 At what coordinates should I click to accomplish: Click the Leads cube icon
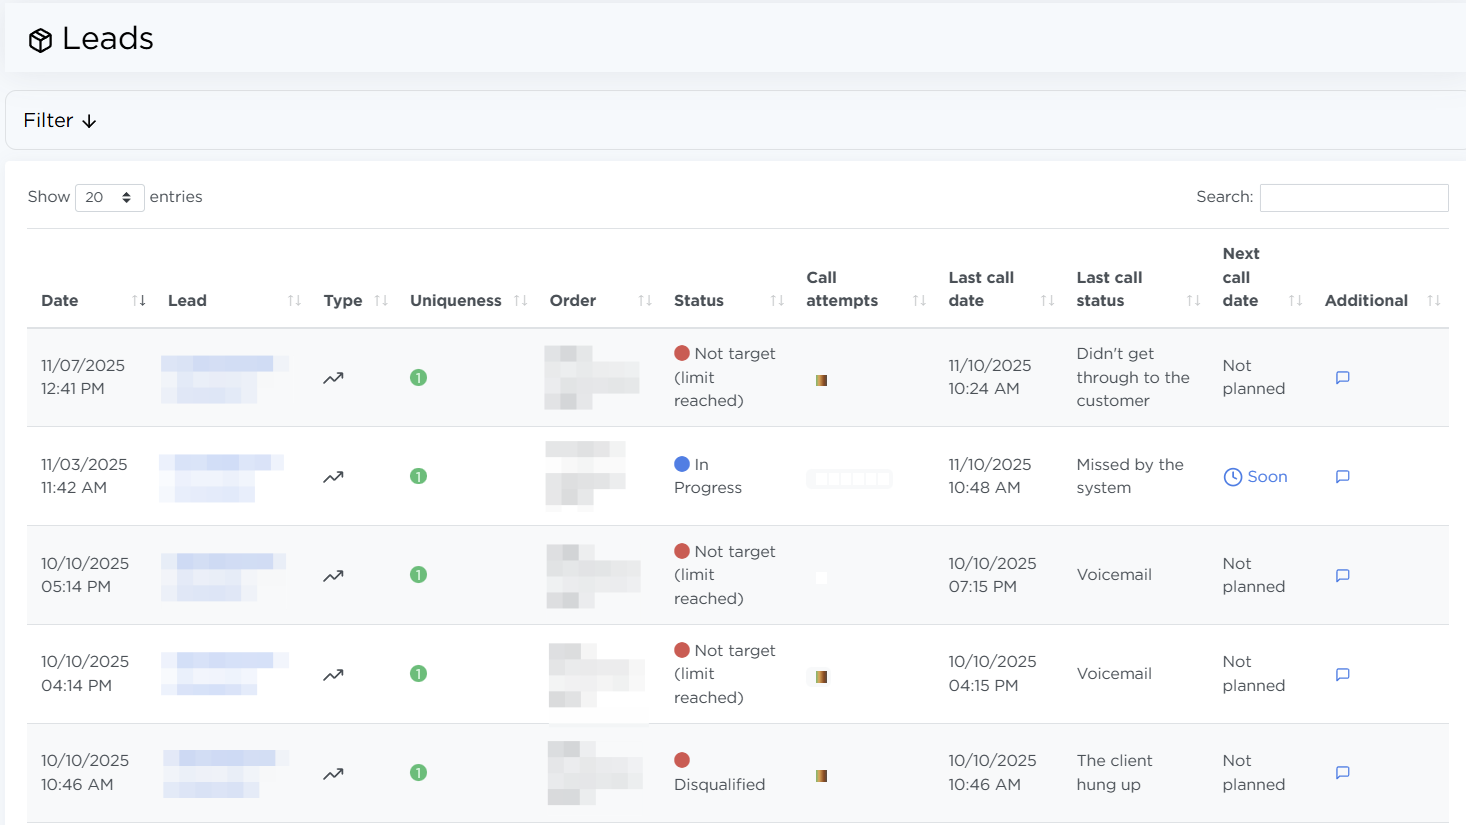40,40
